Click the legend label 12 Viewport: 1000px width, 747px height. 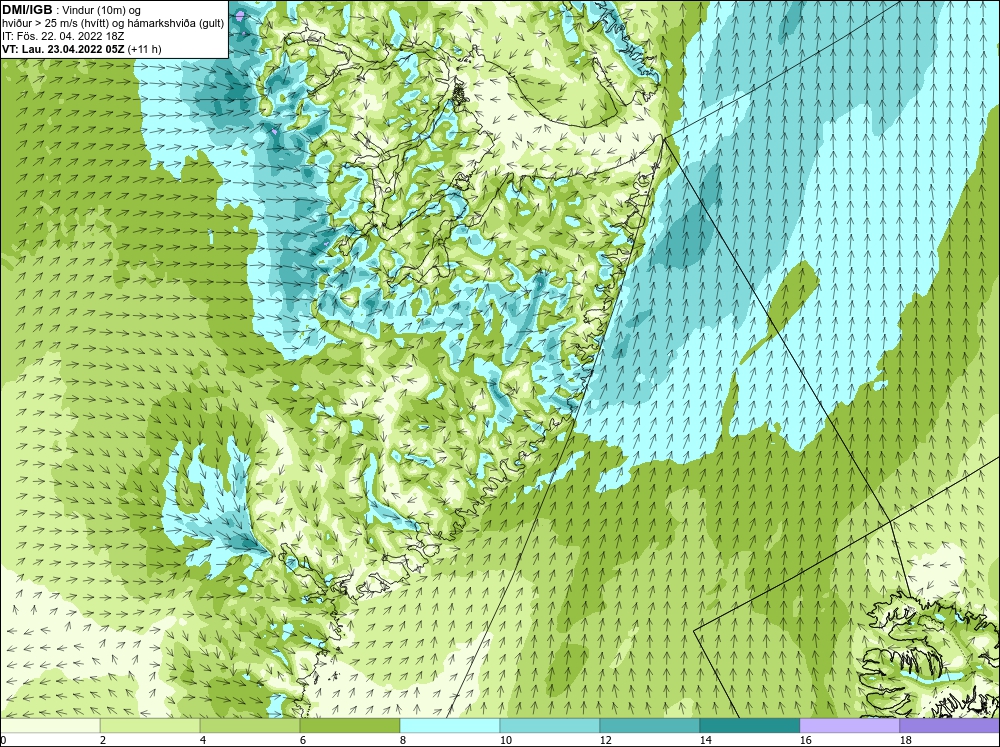tap(605, 740)
